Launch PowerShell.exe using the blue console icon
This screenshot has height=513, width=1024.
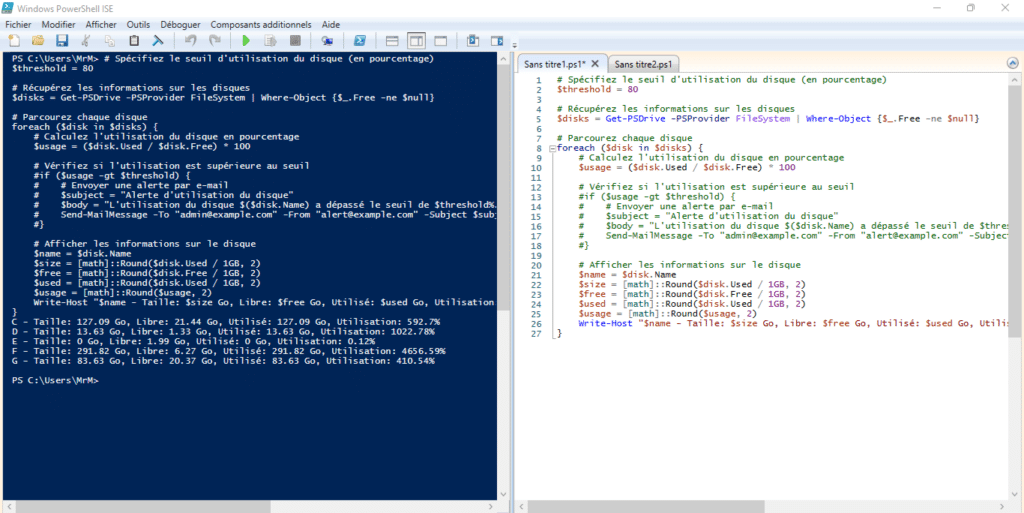356,41
